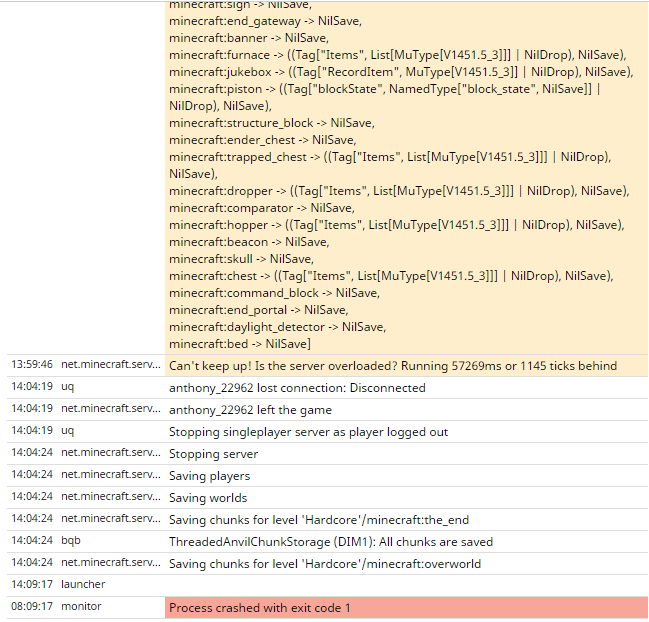Click the "Saving chunks" entry for minecraft:the_end
649x622 pixels.
point(319,520)
